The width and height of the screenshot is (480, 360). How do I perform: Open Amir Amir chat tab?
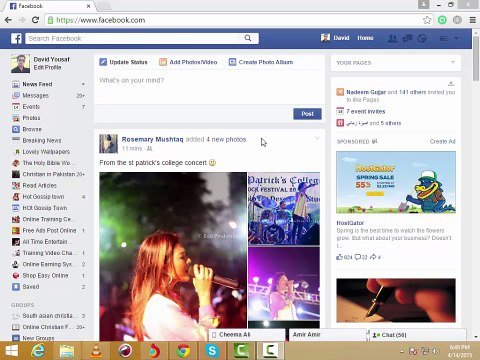click(x=328, y=335)
